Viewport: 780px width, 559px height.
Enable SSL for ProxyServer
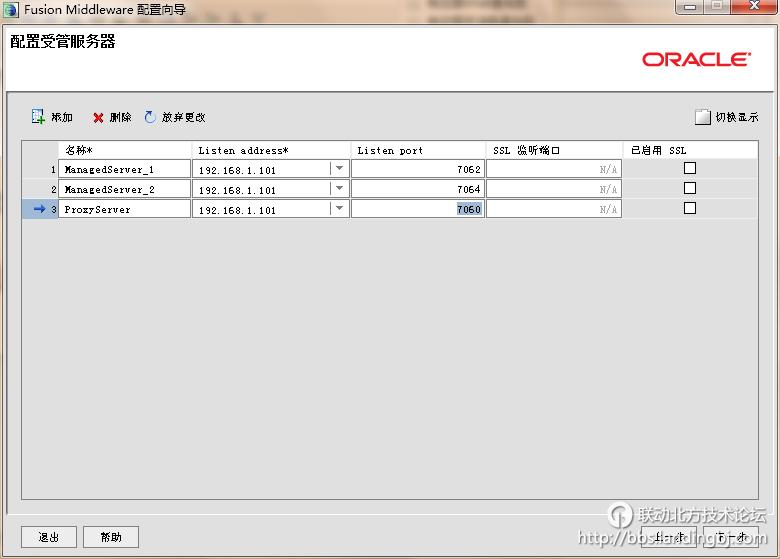pos(689,208)
